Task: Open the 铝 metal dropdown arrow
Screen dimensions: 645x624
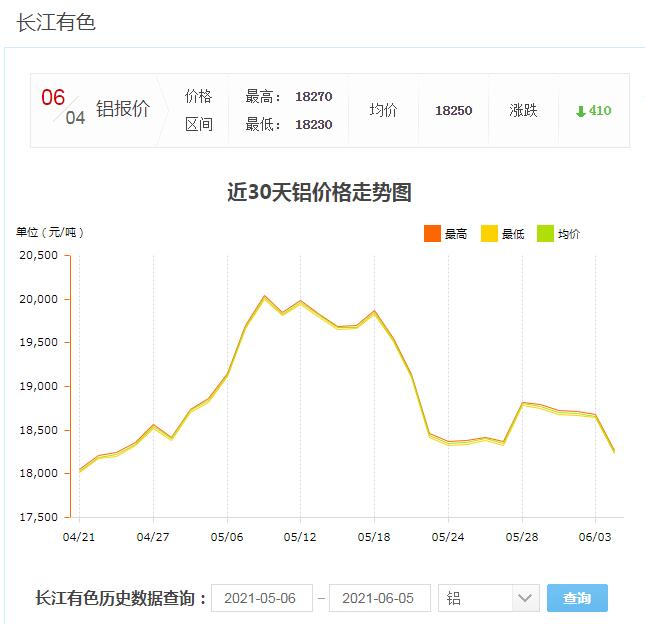Action: [x=525, y=598]
